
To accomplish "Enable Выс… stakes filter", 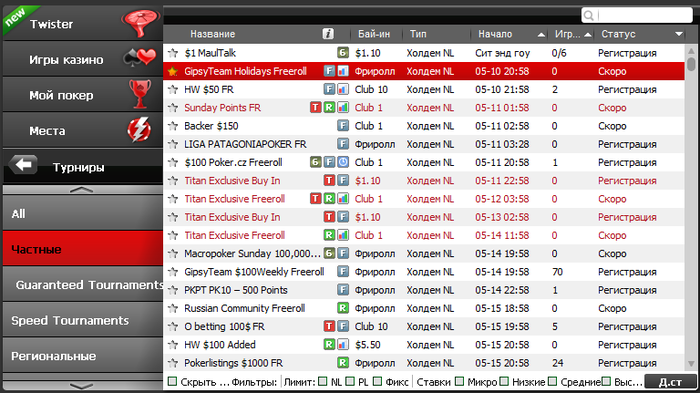I will point(606,381).
